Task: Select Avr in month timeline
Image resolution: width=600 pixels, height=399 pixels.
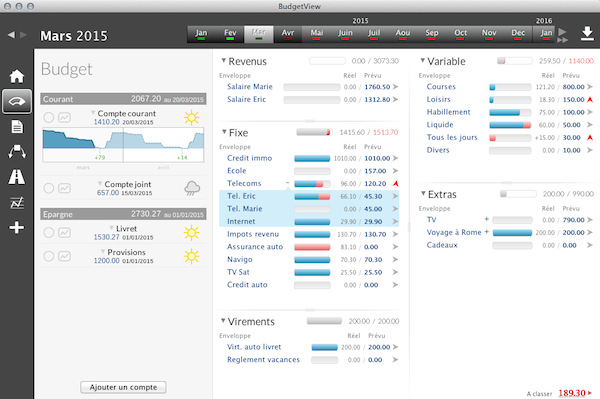Action: click(x=288, y=34)
